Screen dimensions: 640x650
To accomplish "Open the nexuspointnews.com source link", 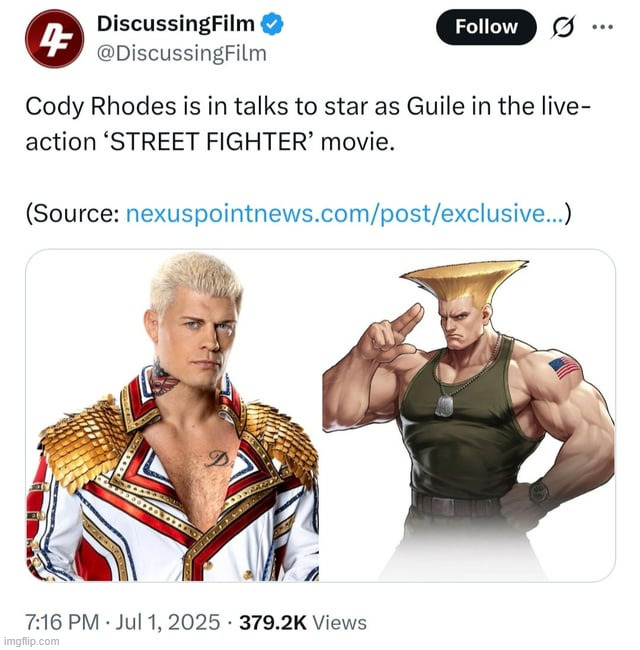I will [x=345, y=214].
